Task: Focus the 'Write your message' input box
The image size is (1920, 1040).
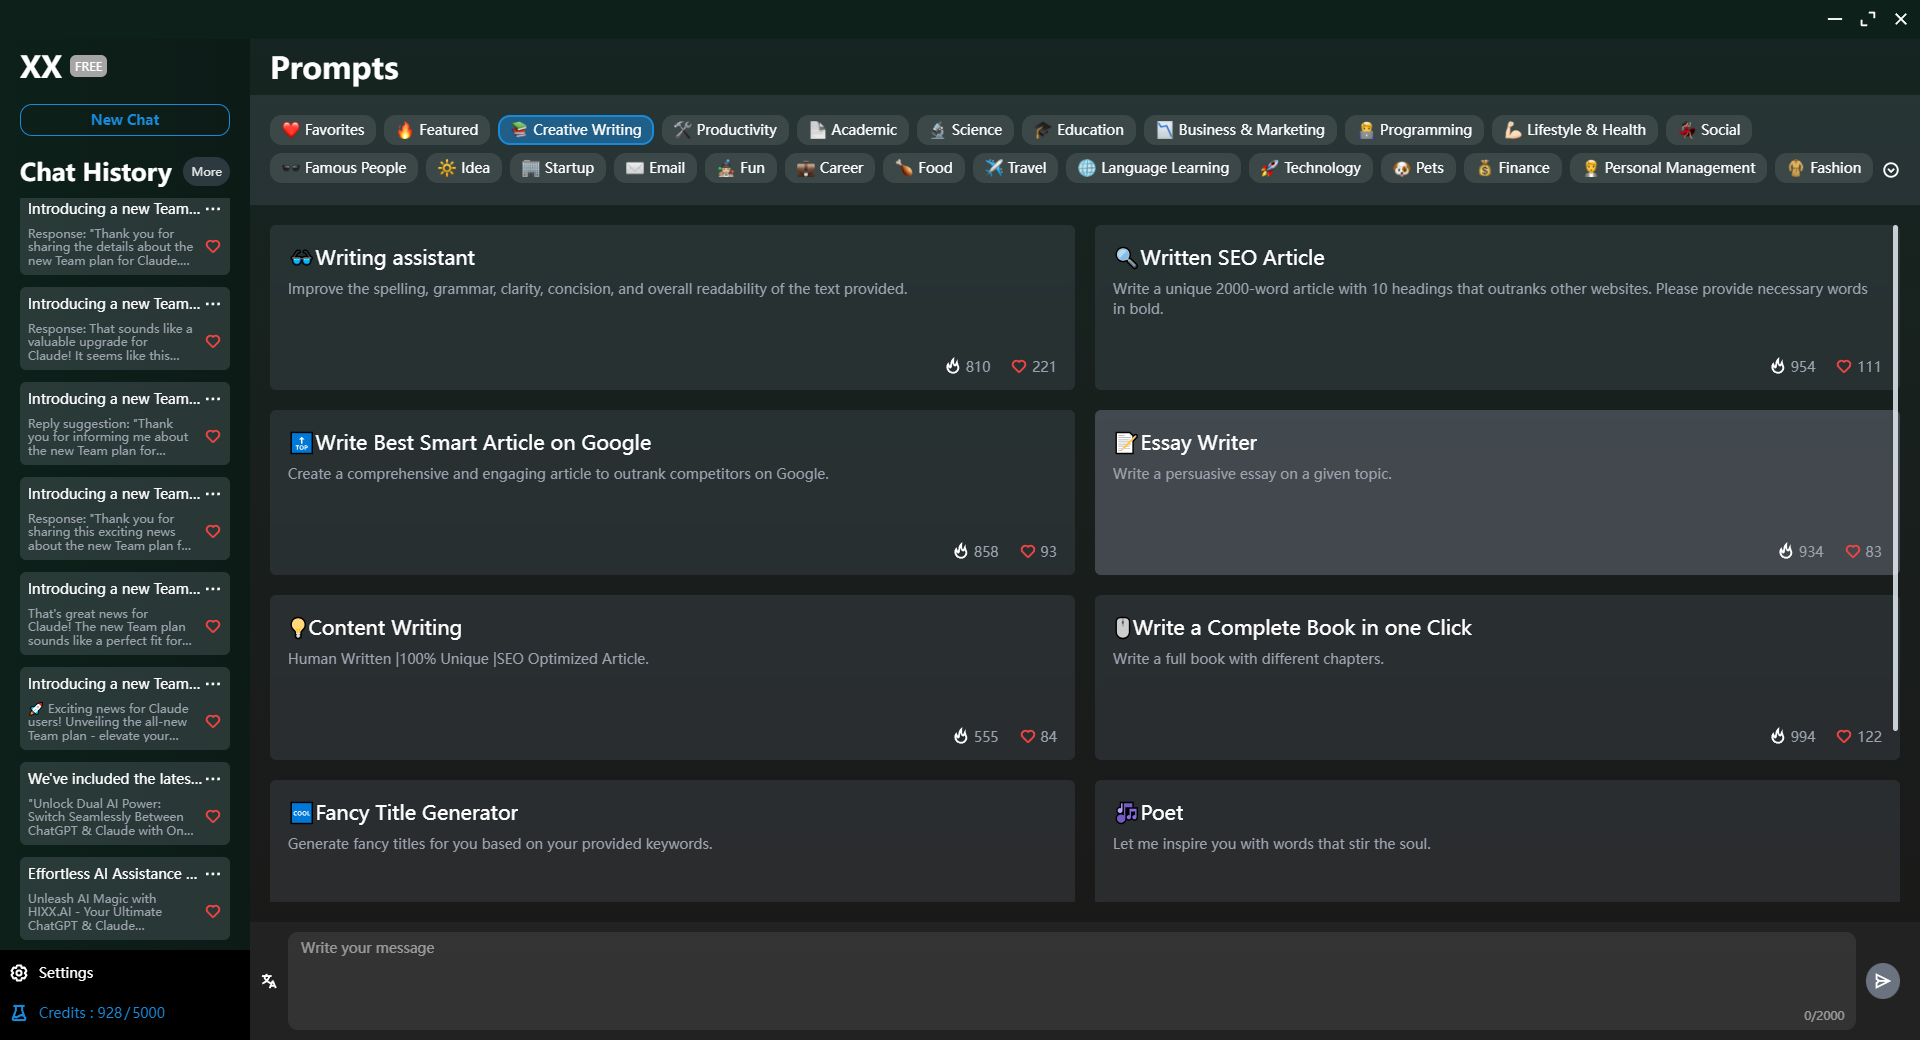Action: tap(1071, 981)
